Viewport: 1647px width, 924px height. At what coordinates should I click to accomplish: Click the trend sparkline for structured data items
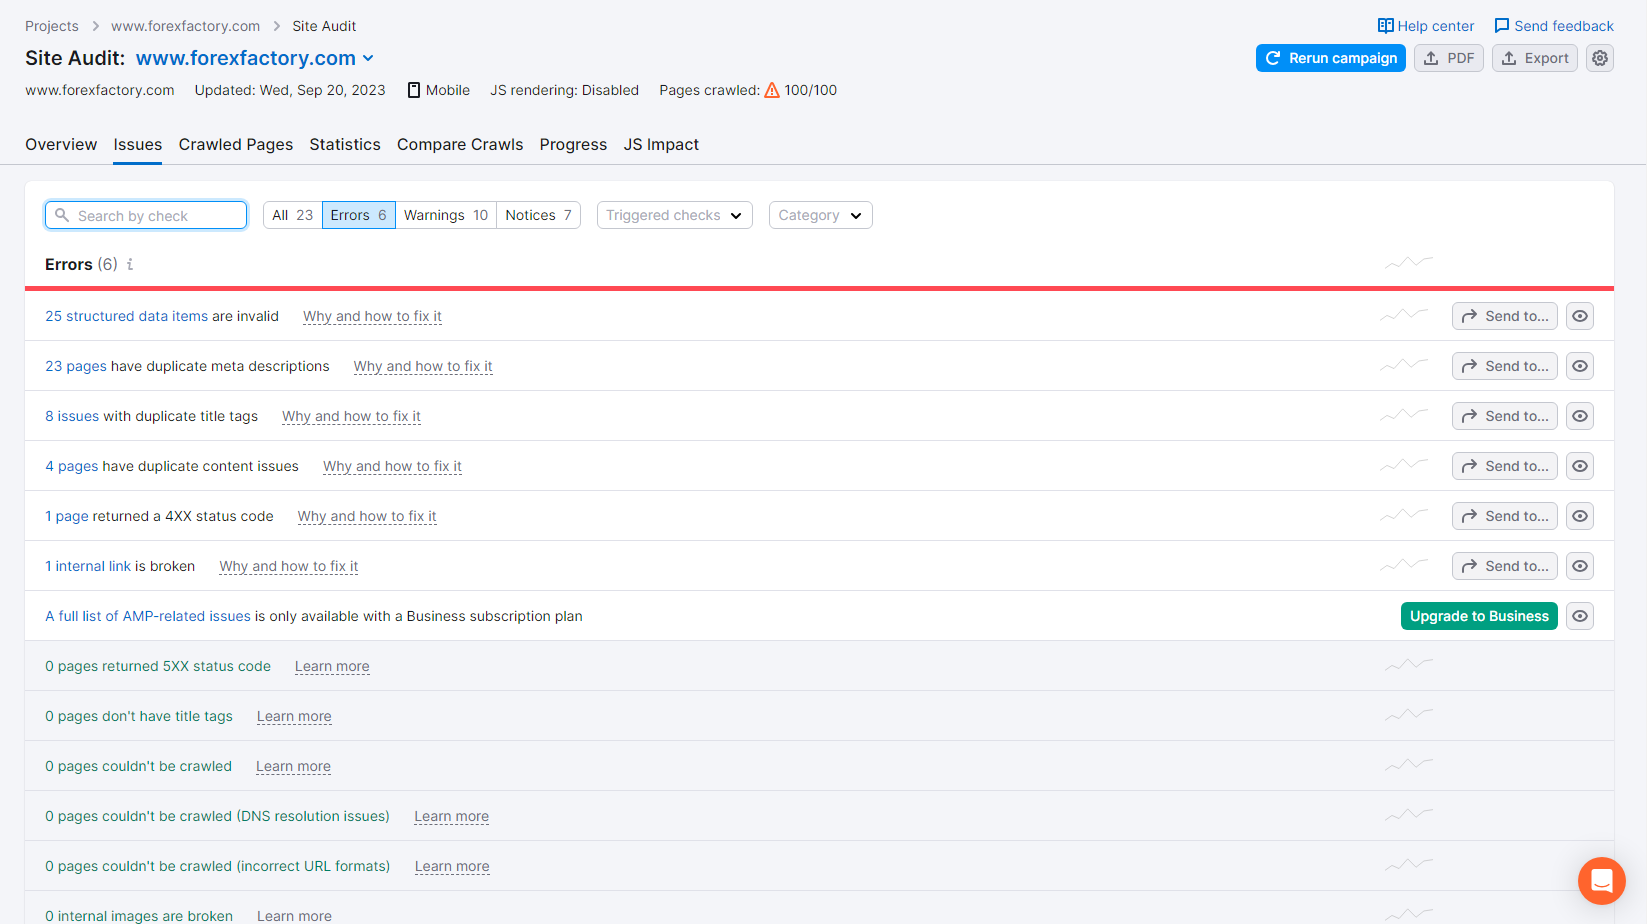pos(1404,315)
